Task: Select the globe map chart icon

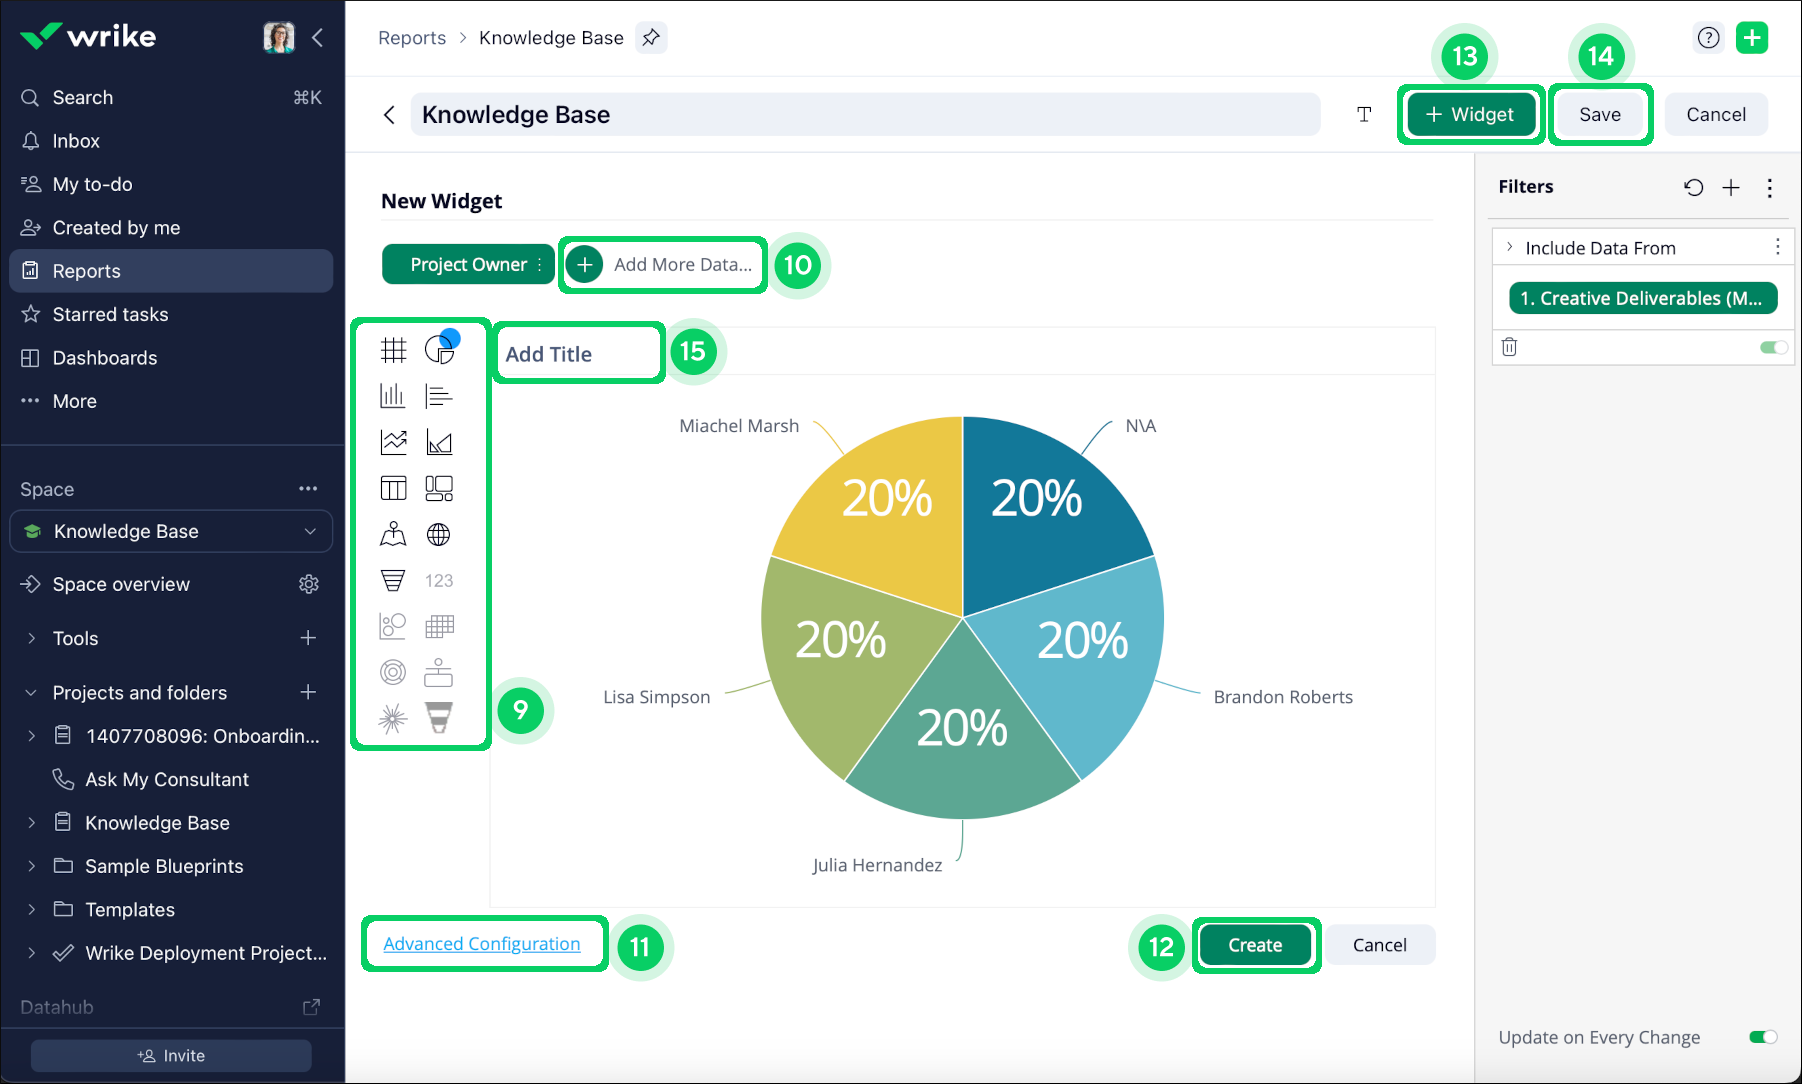Action: tap(439, 535)
